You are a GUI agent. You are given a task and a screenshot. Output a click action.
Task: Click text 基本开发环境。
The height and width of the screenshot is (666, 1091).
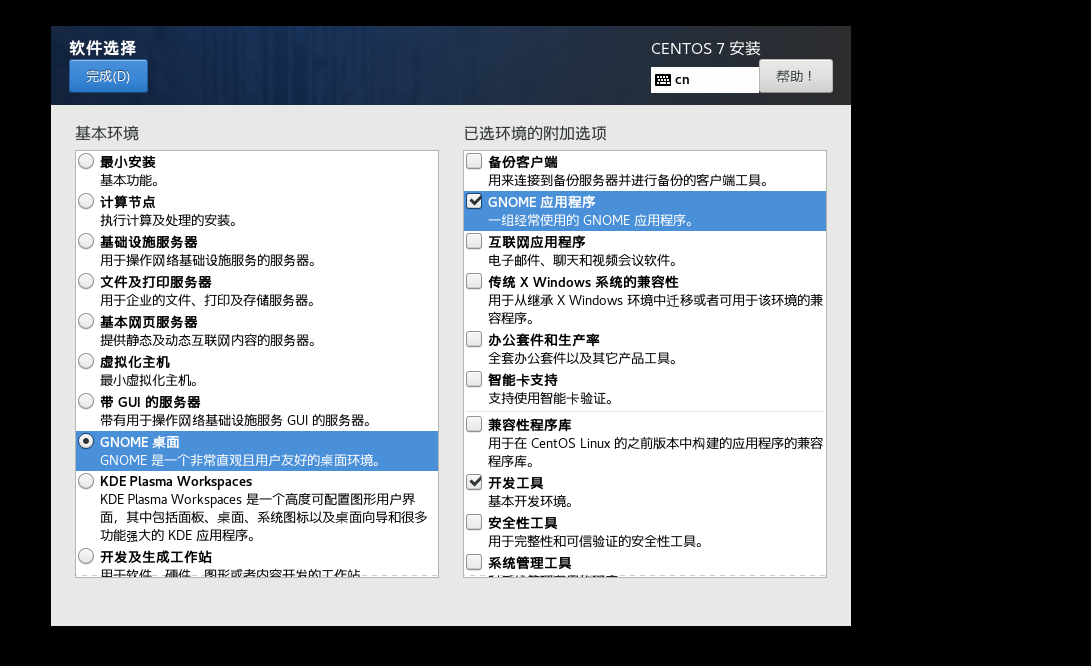(x=531, y=501)
